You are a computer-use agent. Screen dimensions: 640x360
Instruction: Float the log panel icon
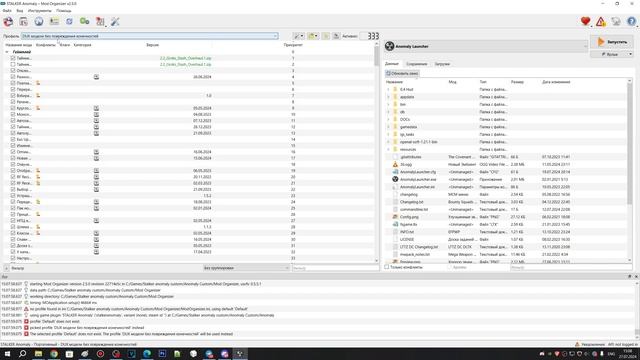630,276
